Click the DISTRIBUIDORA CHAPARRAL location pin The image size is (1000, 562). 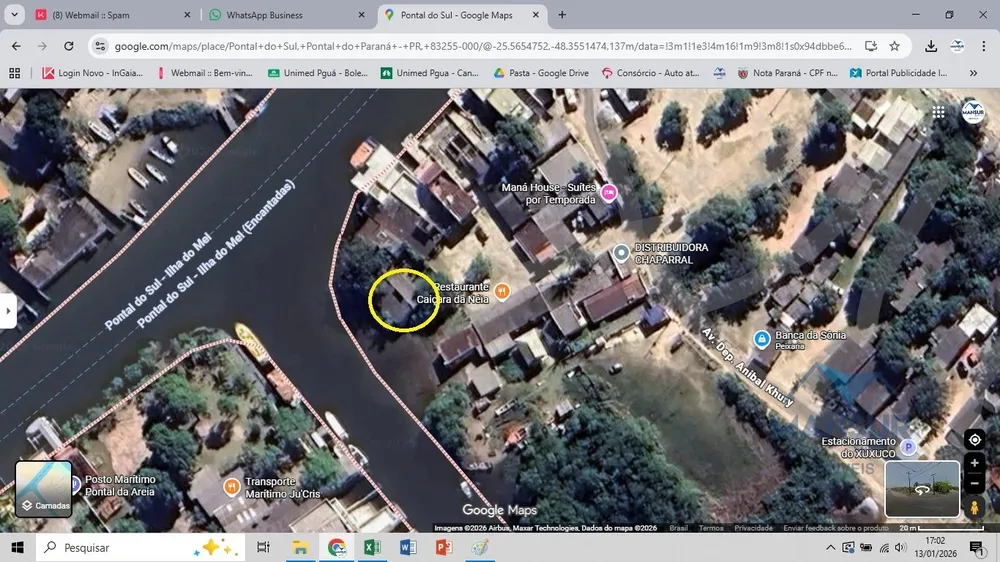[x=621, y=253]
